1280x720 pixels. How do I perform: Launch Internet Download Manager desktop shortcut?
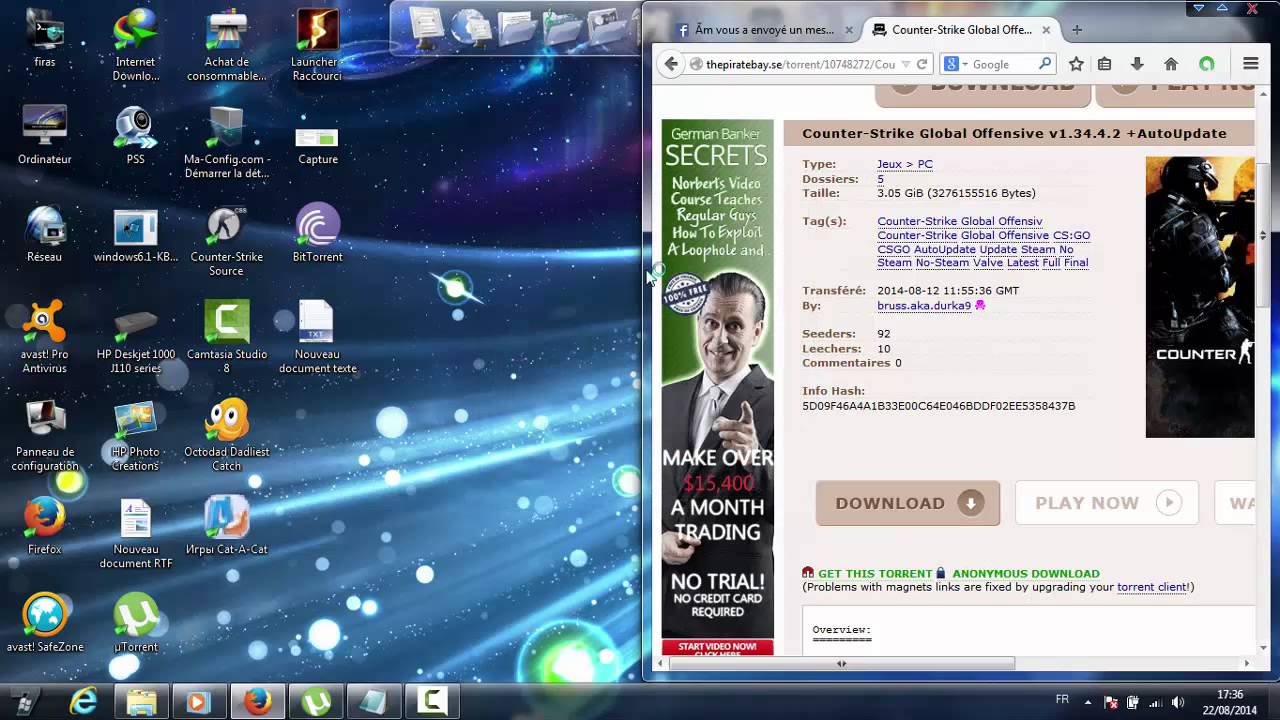point(135,45)
